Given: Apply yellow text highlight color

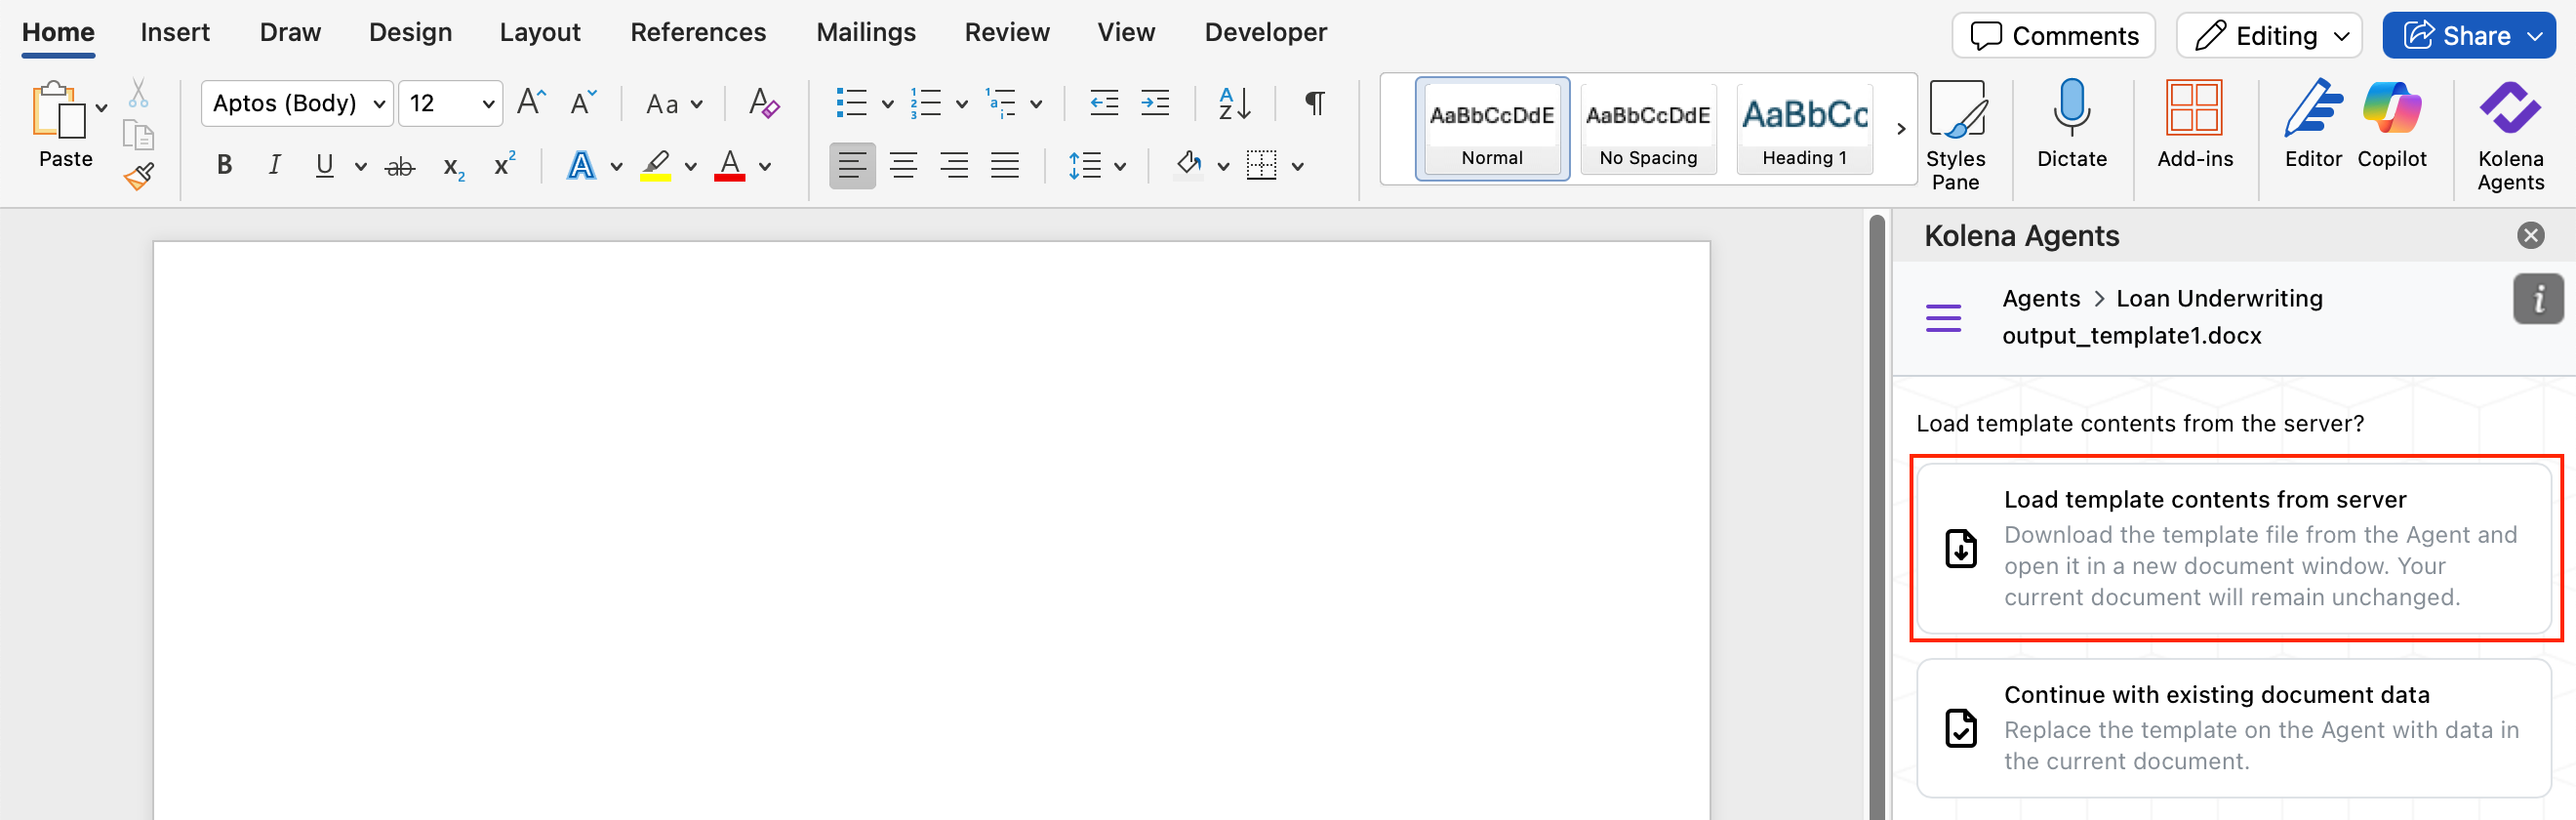Looking at the screenshot, I should click(656, 166).
